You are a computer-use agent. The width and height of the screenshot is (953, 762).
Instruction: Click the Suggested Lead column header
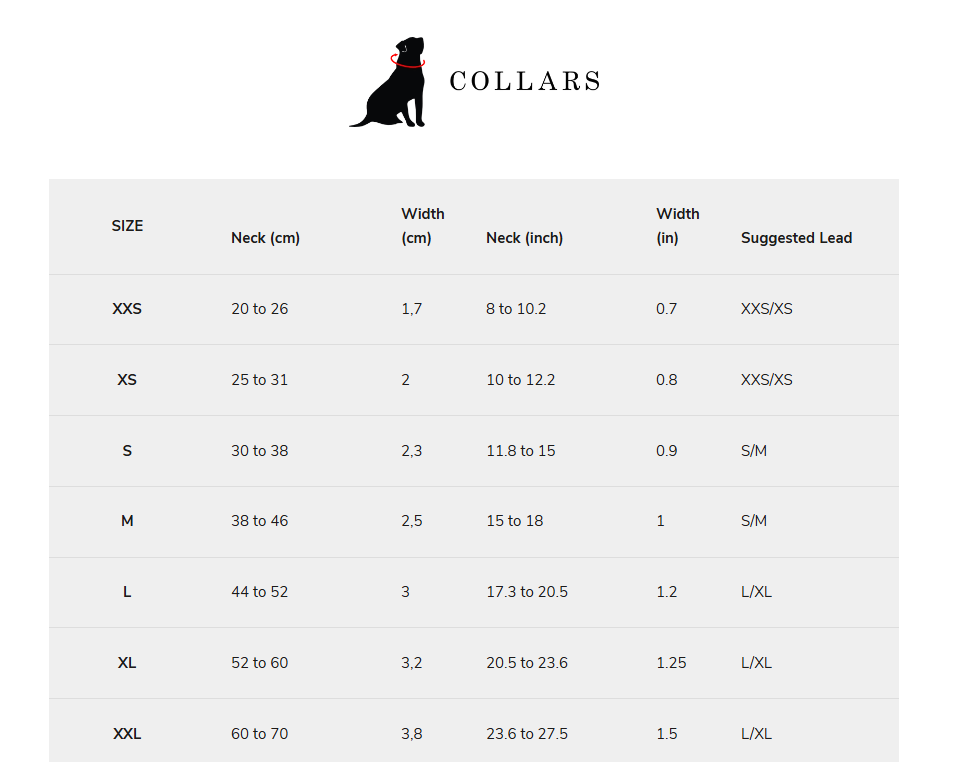[x=796, y=238]
